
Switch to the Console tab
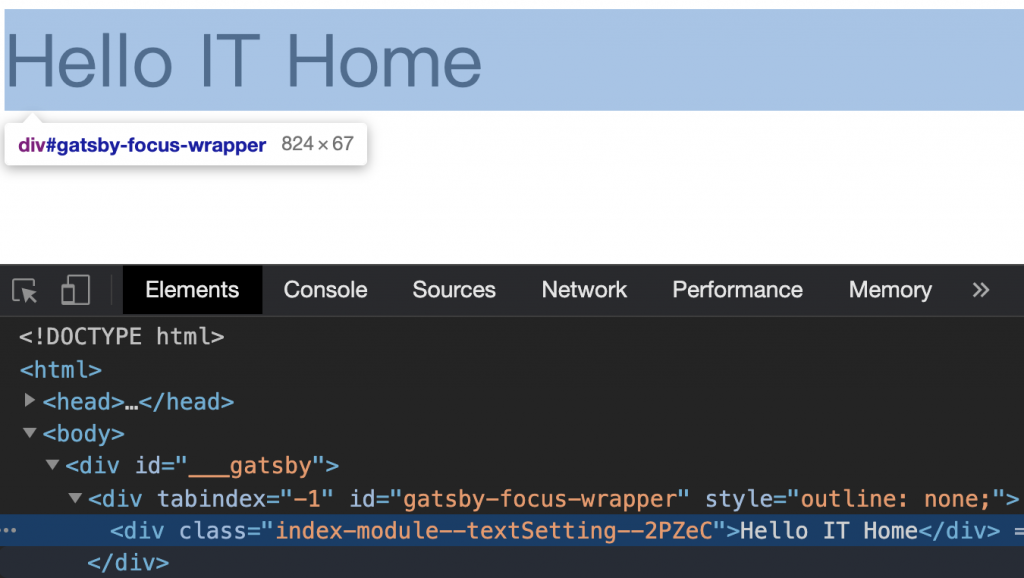pos(325,289)
